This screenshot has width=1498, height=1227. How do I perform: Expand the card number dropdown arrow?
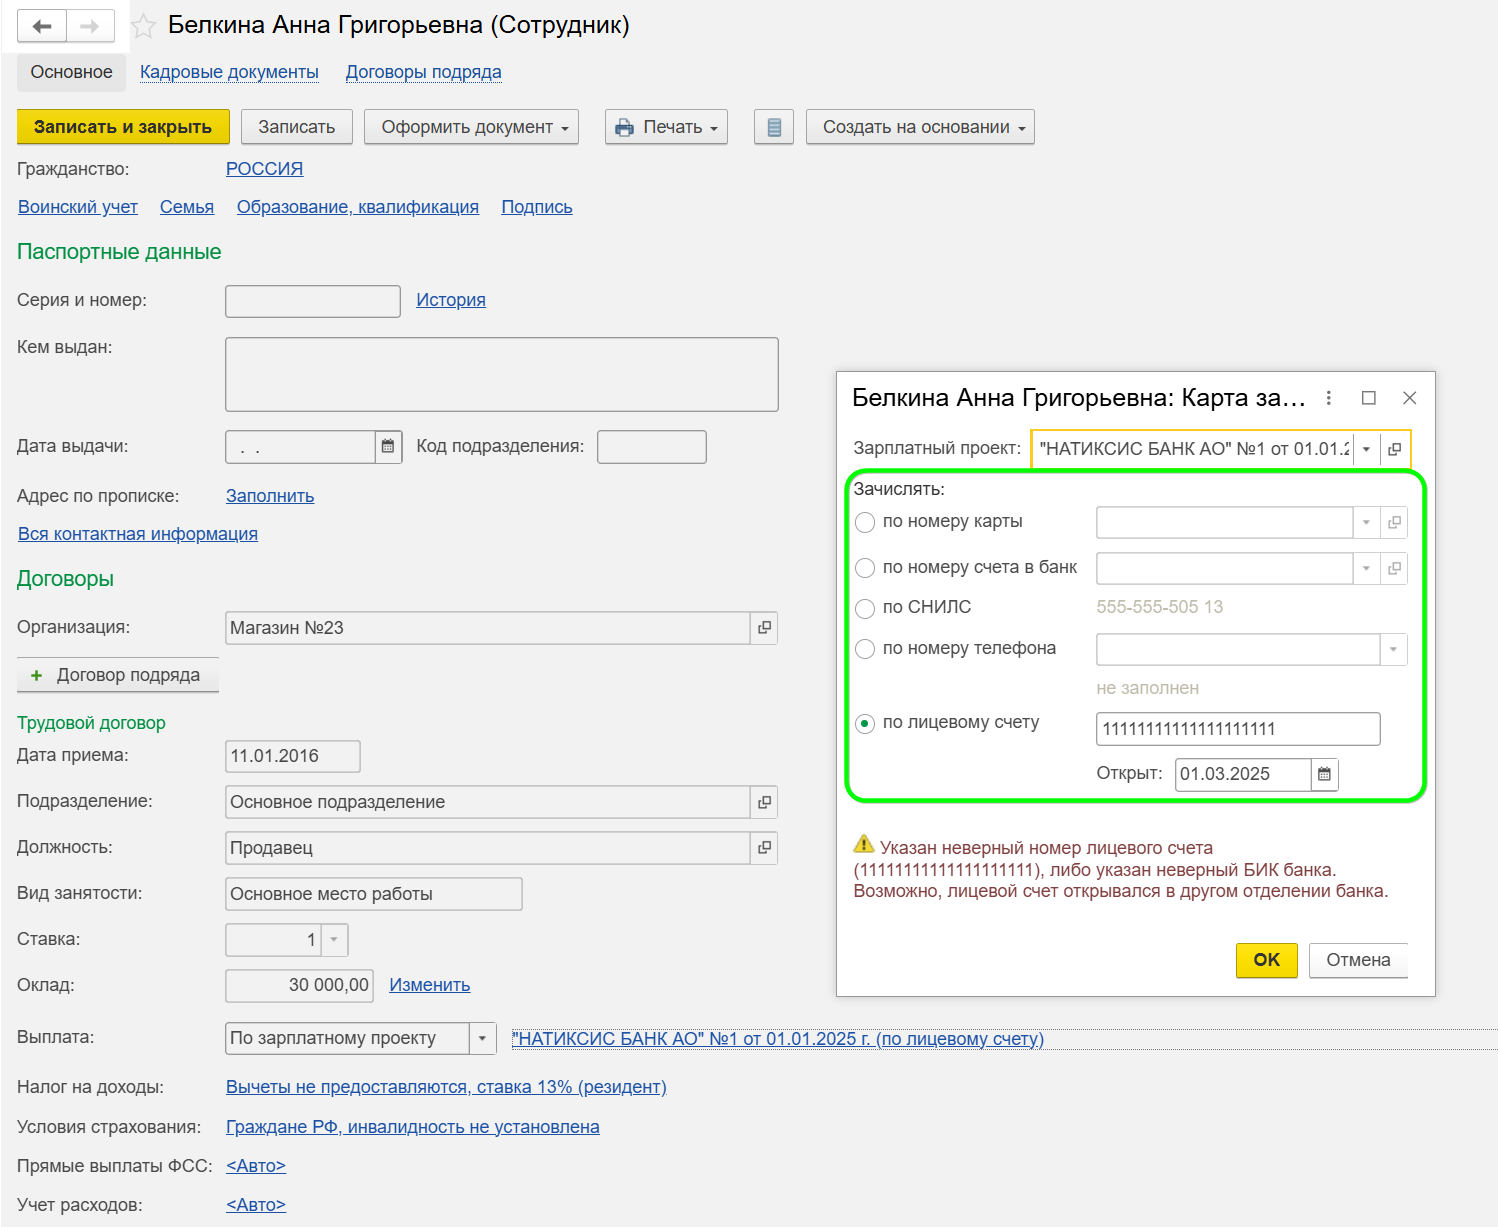tap(1366, 522)
